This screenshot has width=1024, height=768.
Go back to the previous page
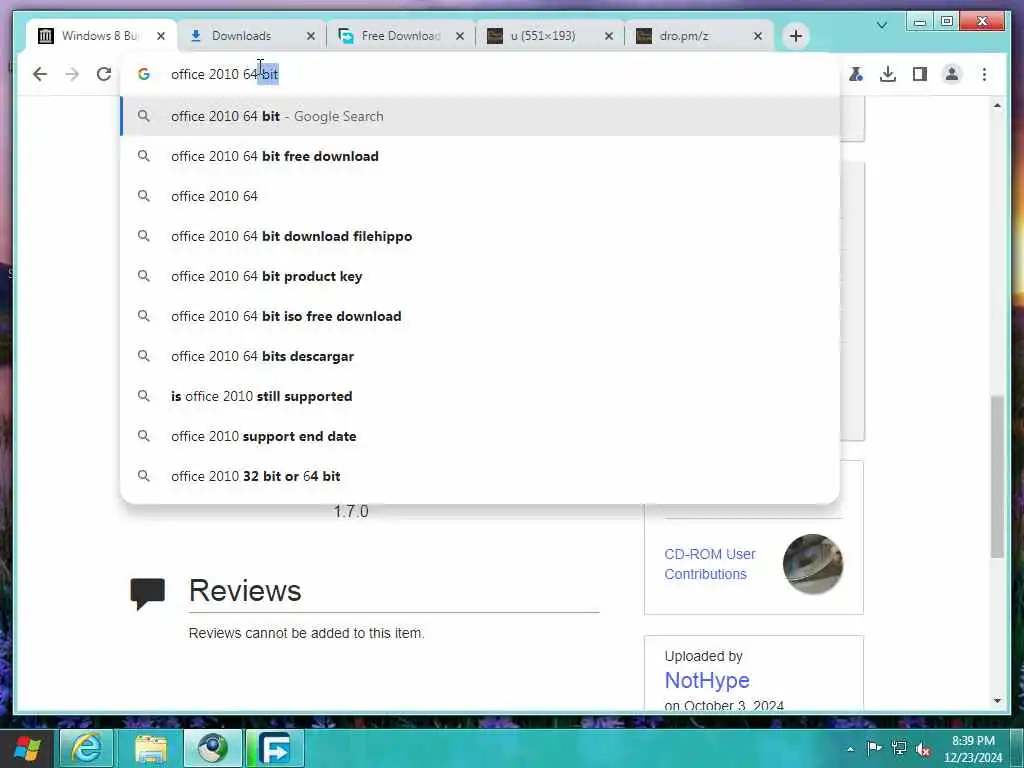[40, 74]
